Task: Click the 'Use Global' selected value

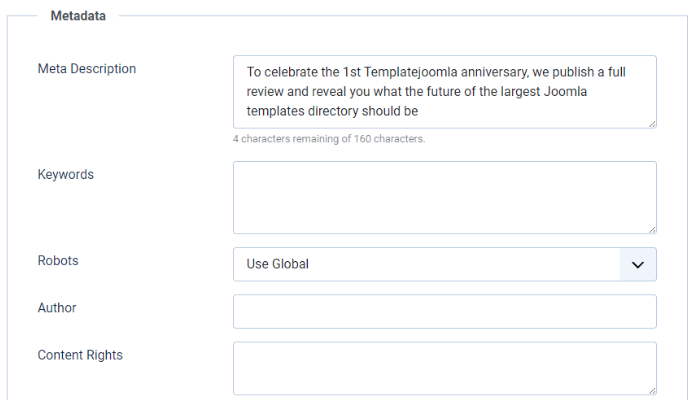Action: click(278, 264)
